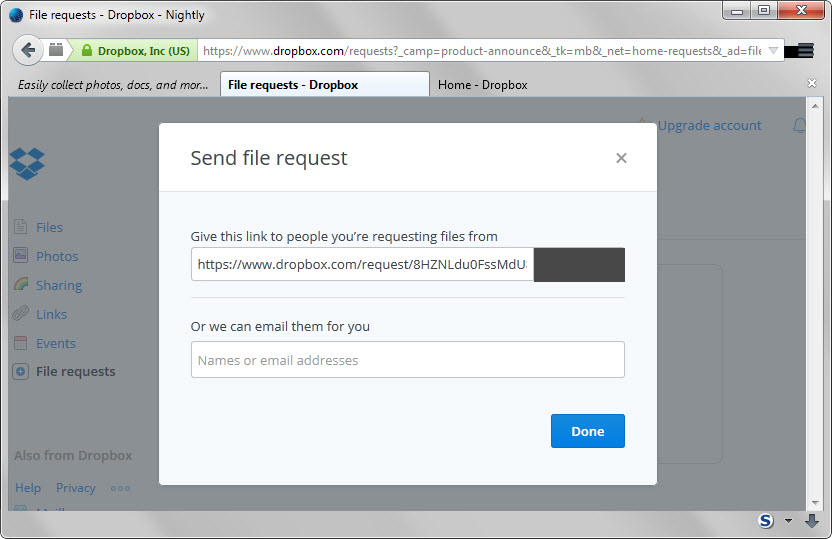Click Upgrade account link
The width and height of the screenshot is (832, 539).
[x=709, y=126]
